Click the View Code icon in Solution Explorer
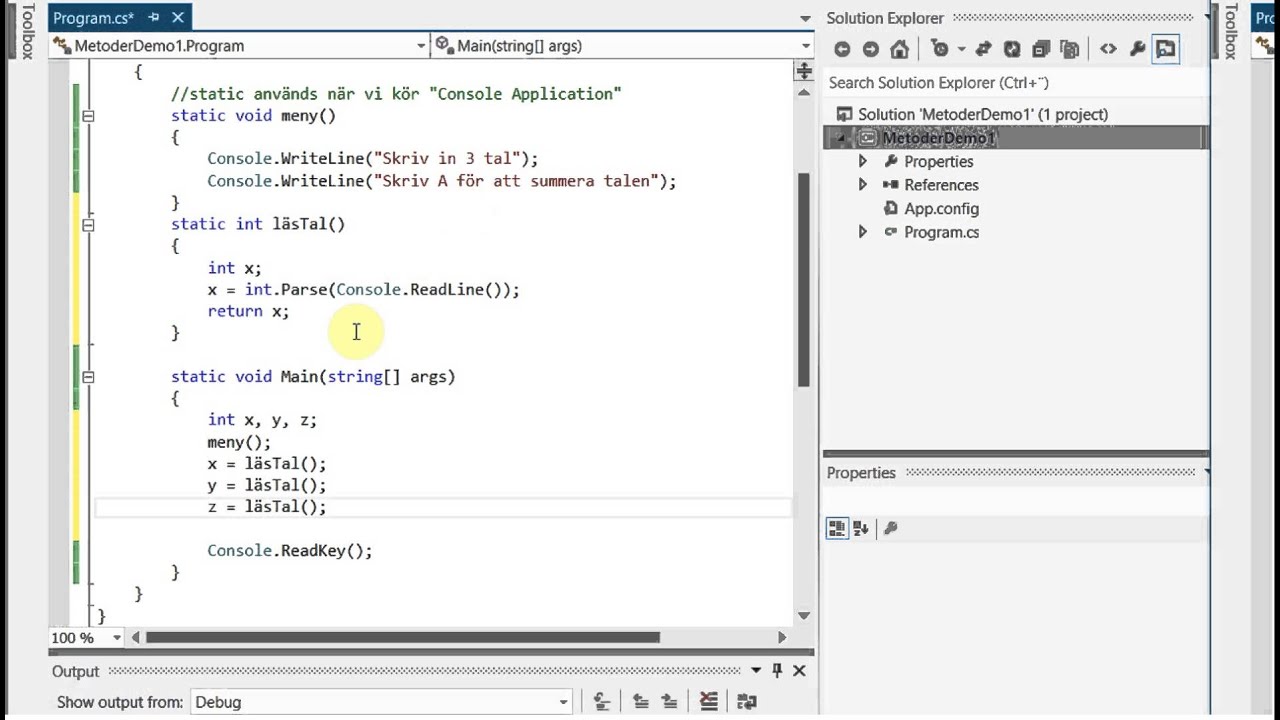Screen dimensions: 1280x720 pyautogui.click(x=1108, y=49)
